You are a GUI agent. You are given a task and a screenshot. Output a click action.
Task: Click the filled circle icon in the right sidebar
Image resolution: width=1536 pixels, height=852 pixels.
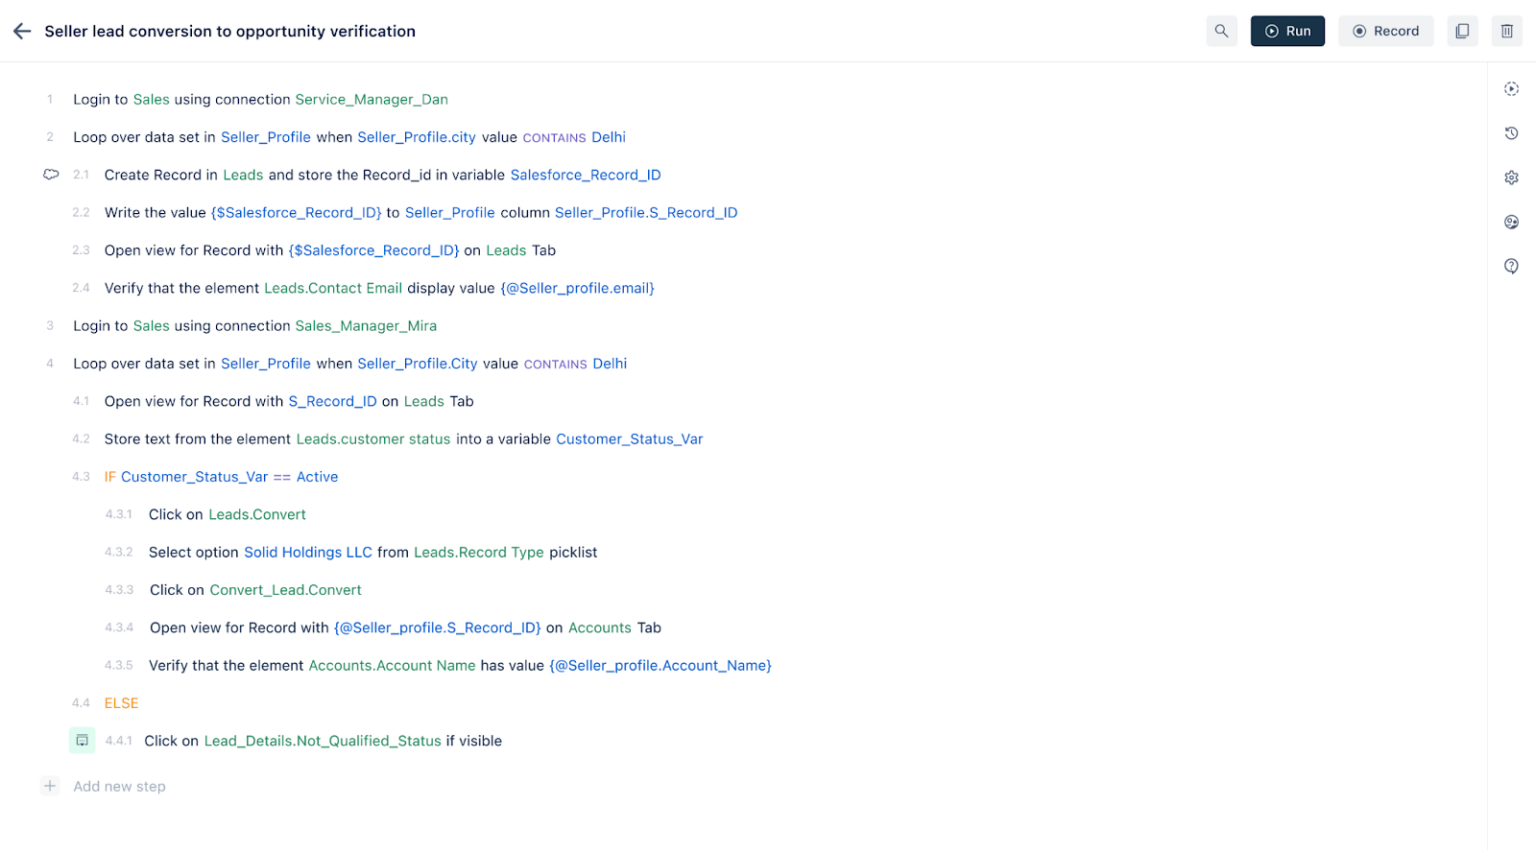point(1511,221)
